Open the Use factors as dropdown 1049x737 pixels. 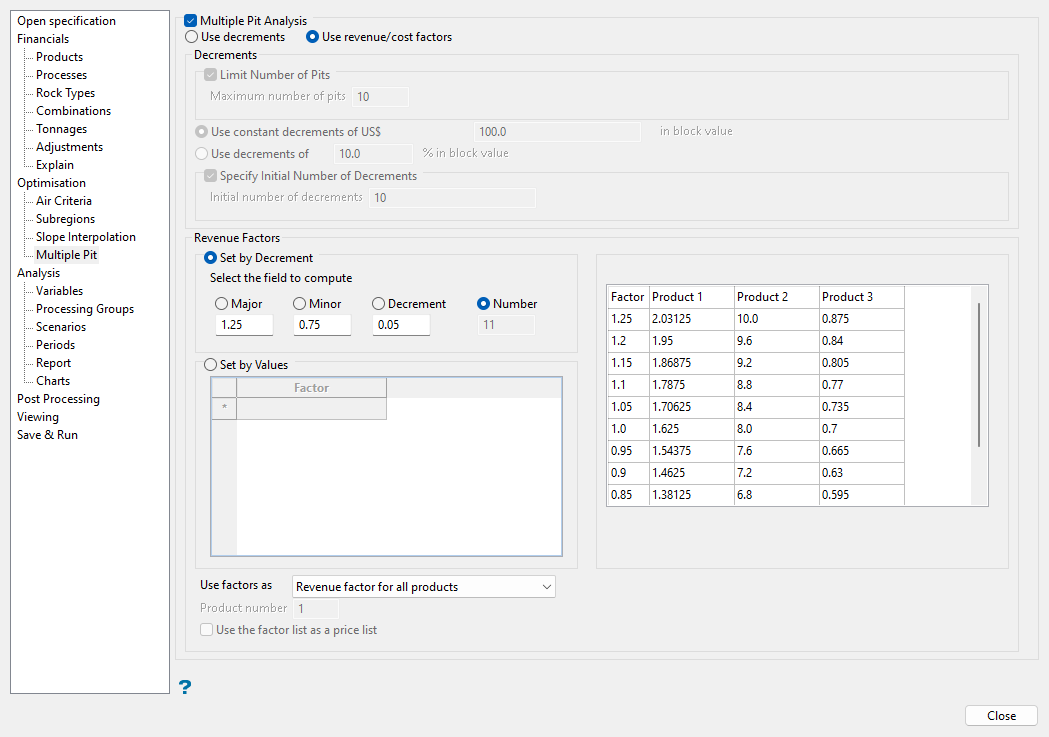point(423,587)
